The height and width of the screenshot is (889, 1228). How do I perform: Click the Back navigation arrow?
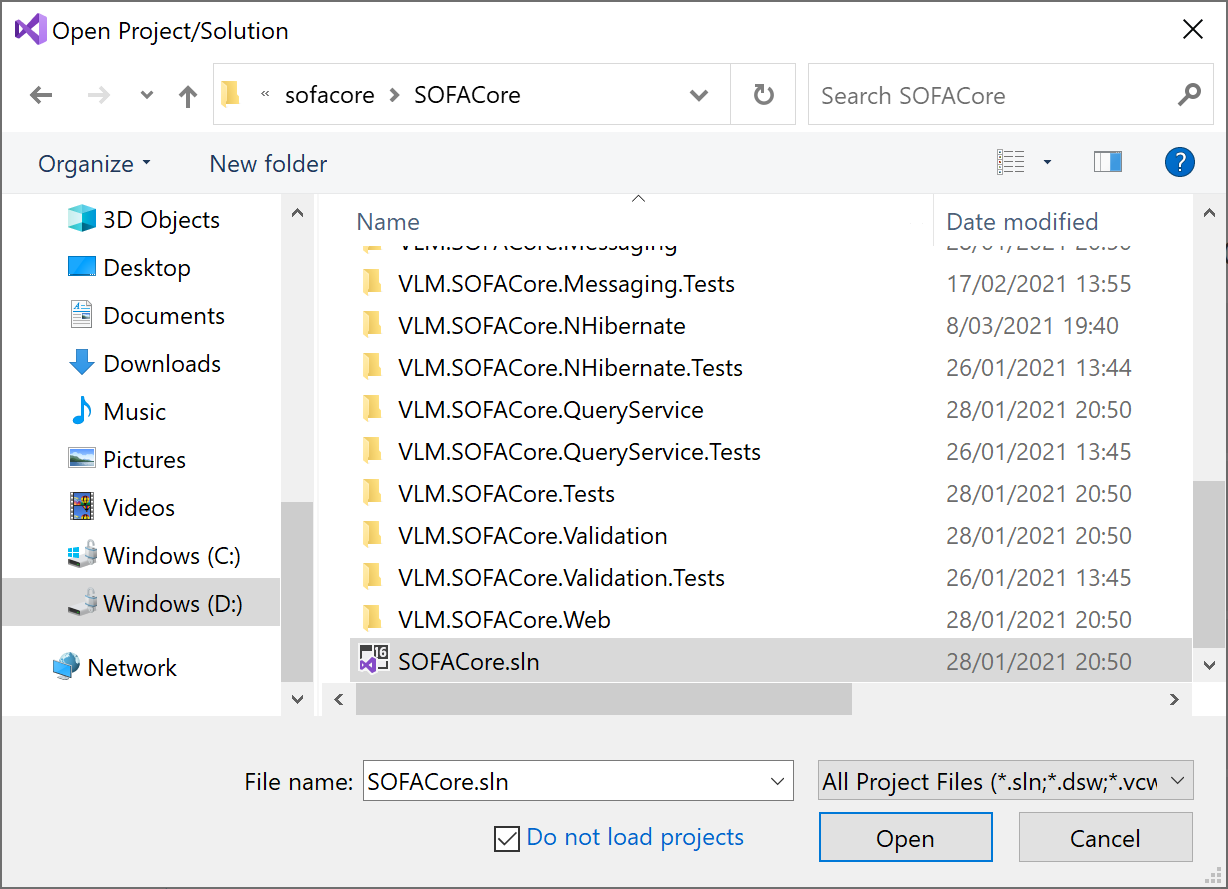(x=41, y=95)
